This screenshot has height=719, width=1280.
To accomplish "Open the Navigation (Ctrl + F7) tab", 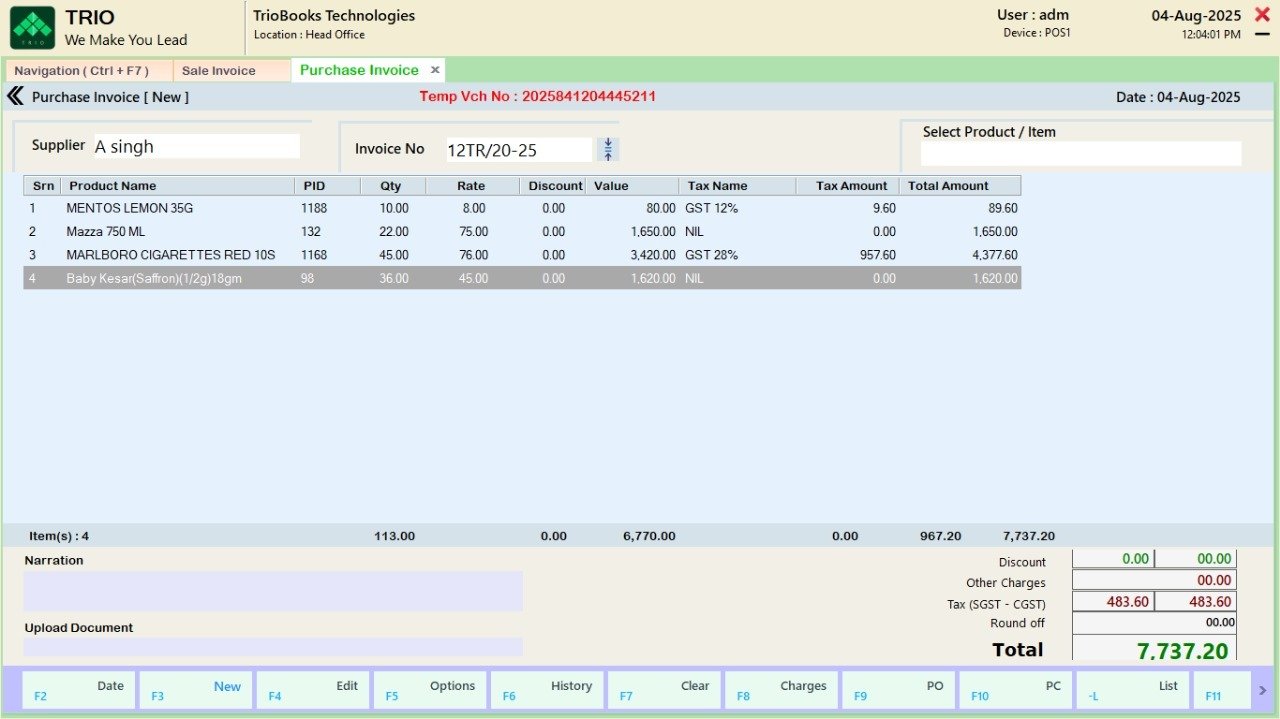I will coord(81,71).
